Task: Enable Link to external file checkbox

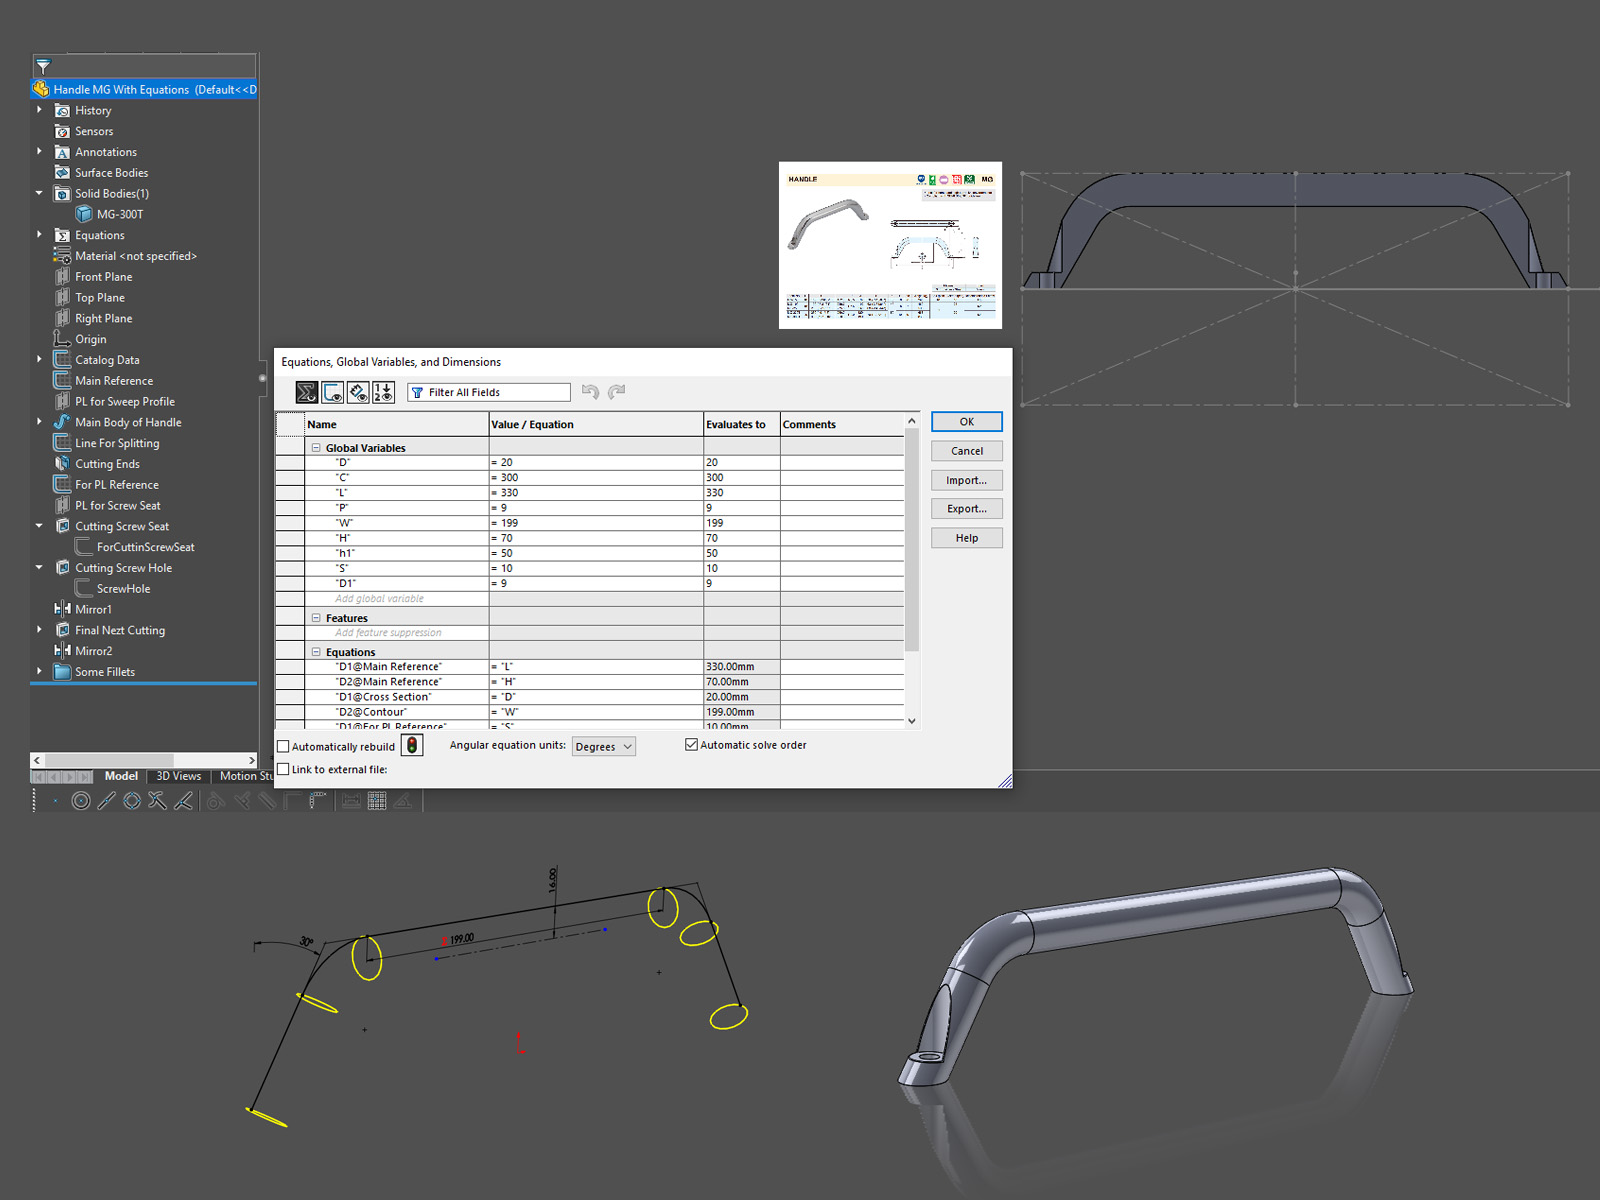Action: point(283,769)
